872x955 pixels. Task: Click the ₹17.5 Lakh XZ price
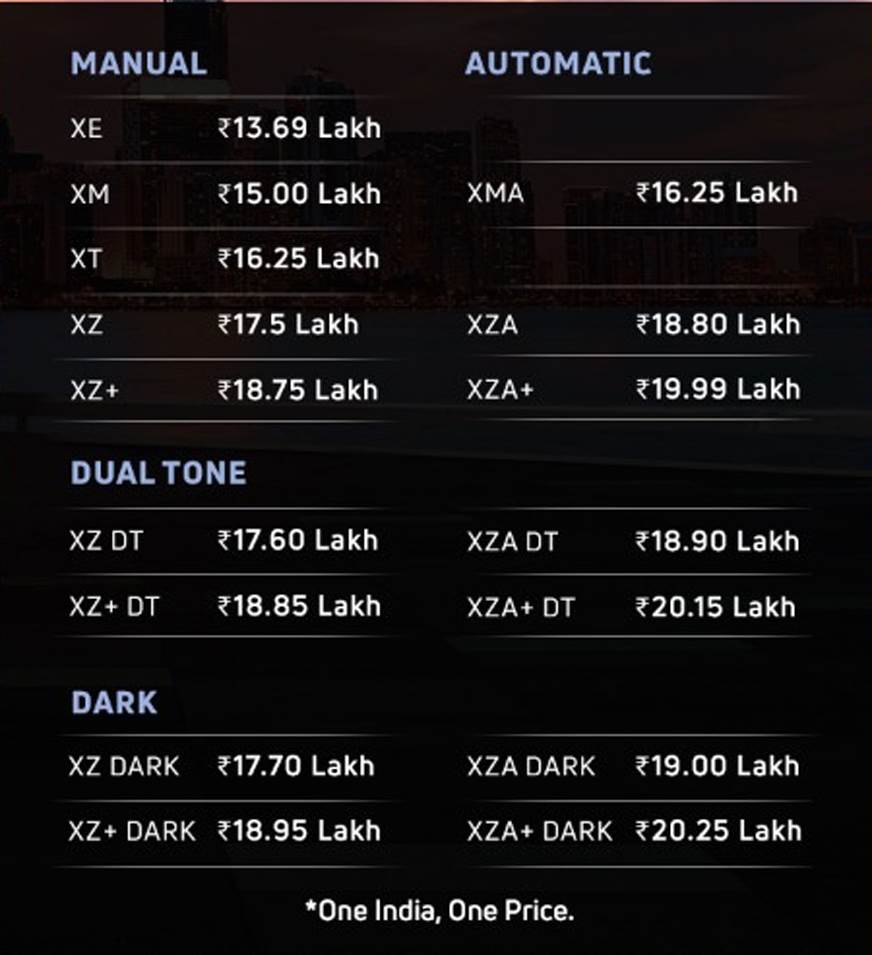[288, 324]
